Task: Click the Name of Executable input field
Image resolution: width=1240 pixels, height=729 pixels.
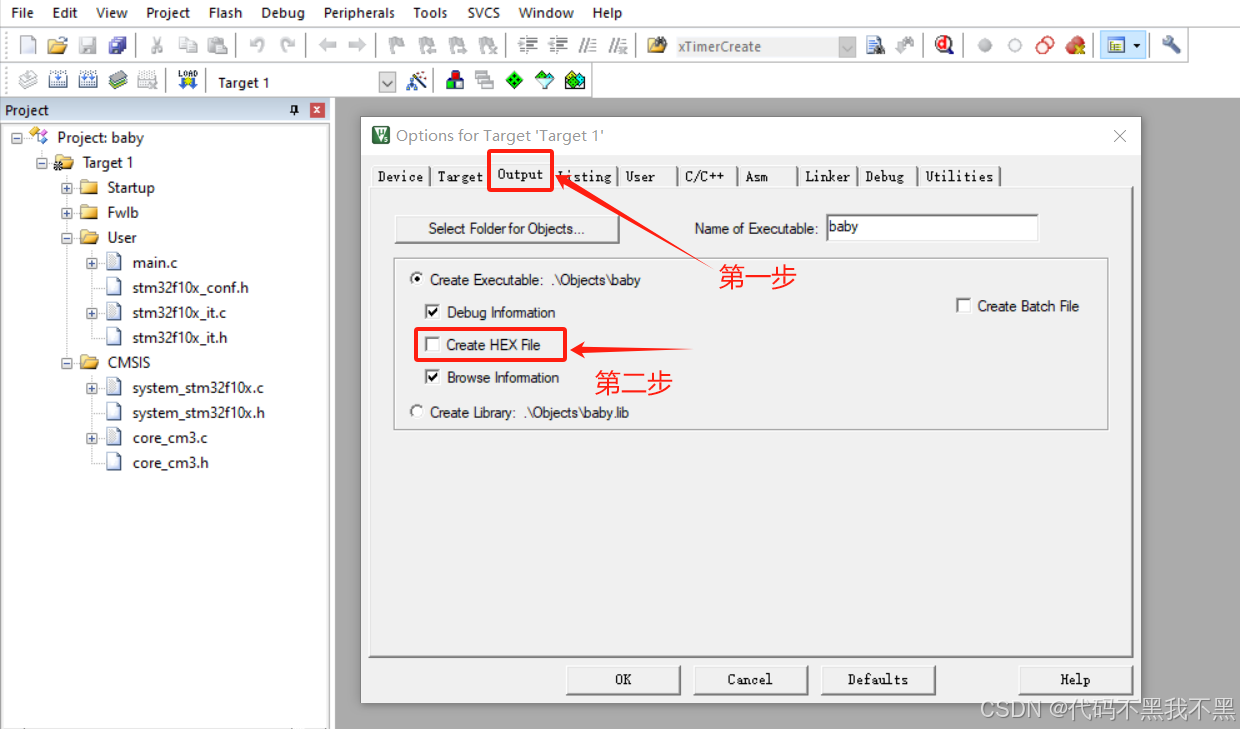Action: coord(932,227)
